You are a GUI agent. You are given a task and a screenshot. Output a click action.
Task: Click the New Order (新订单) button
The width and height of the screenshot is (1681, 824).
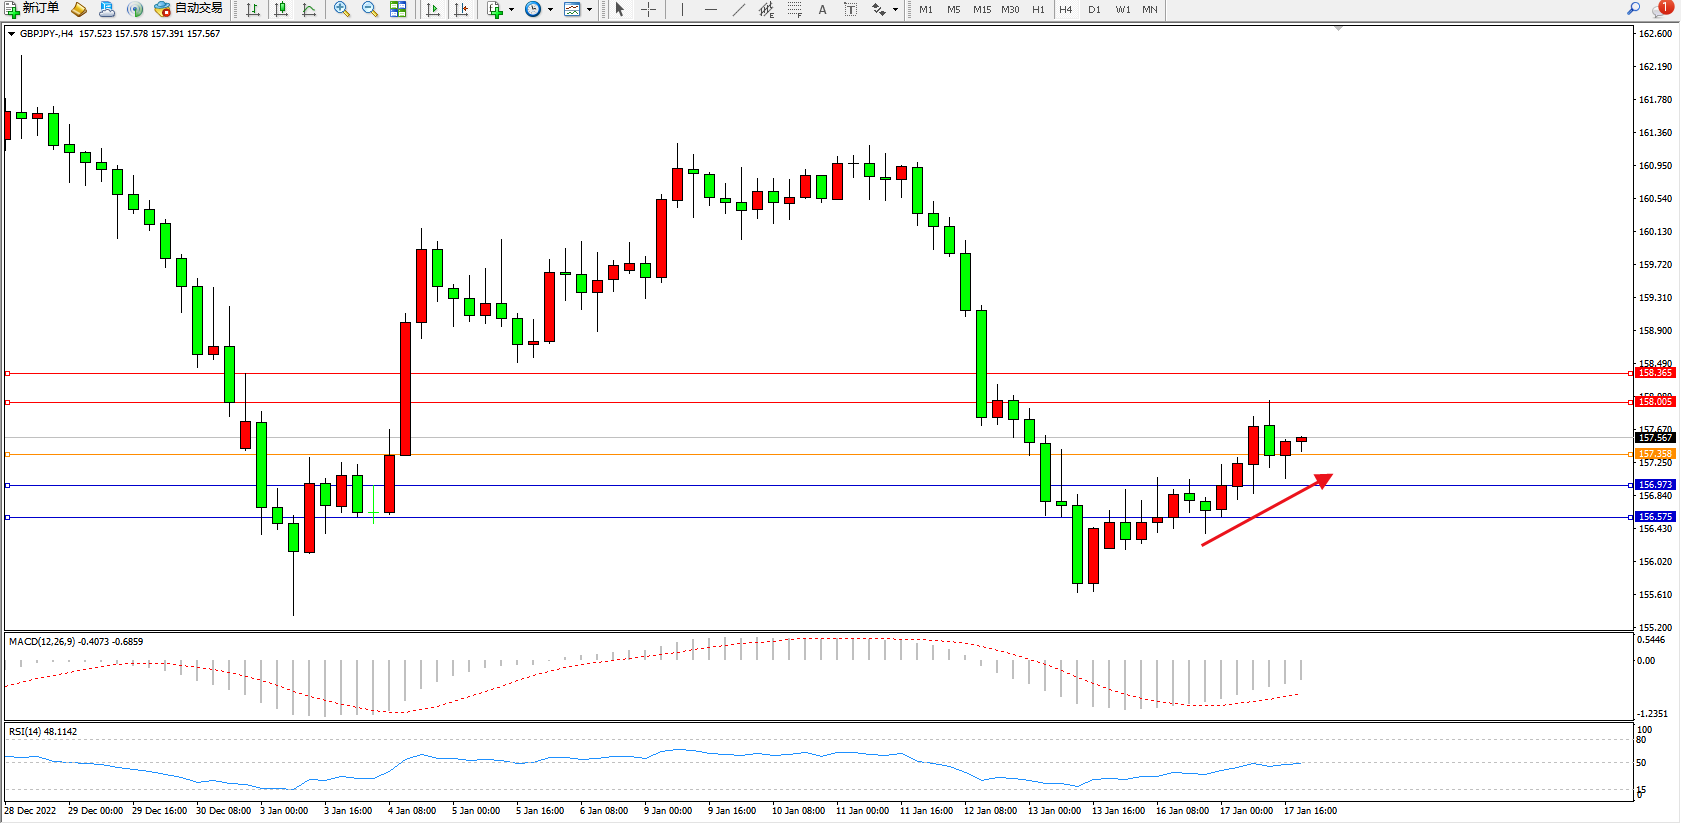[x=32, y=9]
